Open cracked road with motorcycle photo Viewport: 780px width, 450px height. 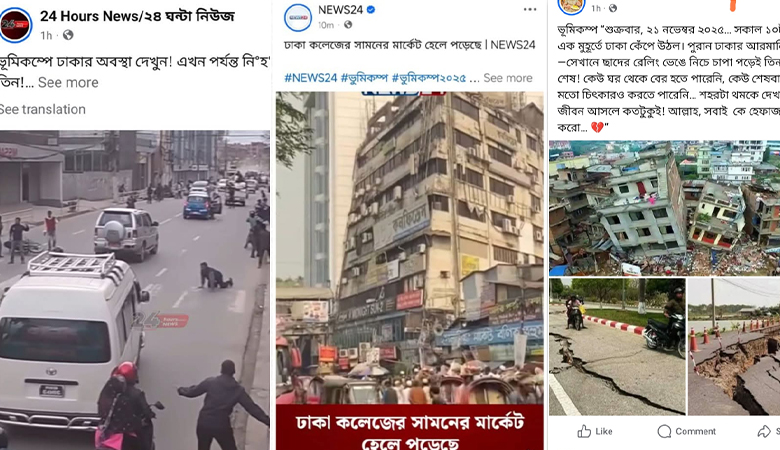617,347
